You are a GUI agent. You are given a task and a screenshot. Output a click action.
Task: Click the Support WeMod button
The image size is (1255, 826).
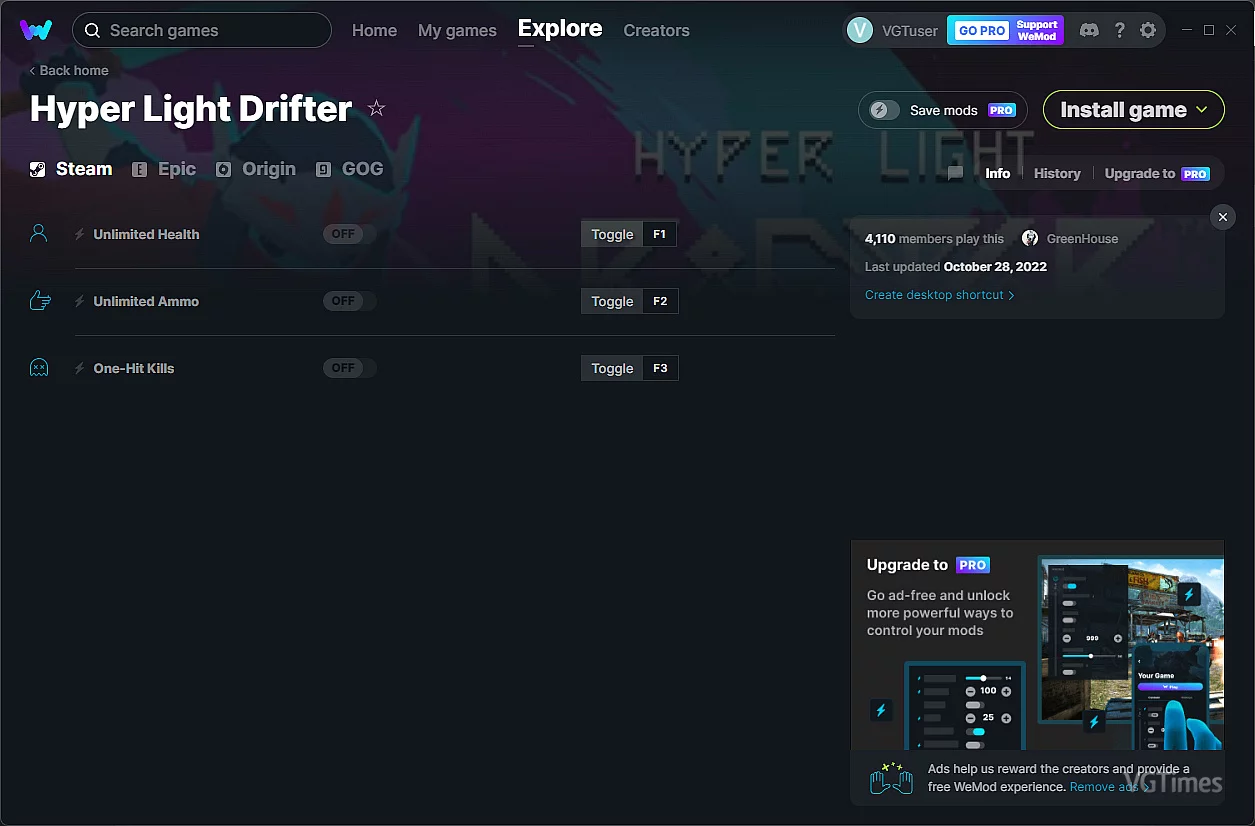[1037, 30]
